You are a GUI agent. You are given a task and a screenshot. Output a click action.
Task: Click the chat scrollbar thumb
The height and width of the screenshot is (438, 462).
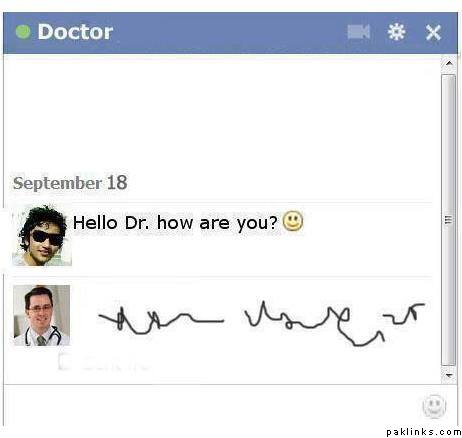[449, 220]
